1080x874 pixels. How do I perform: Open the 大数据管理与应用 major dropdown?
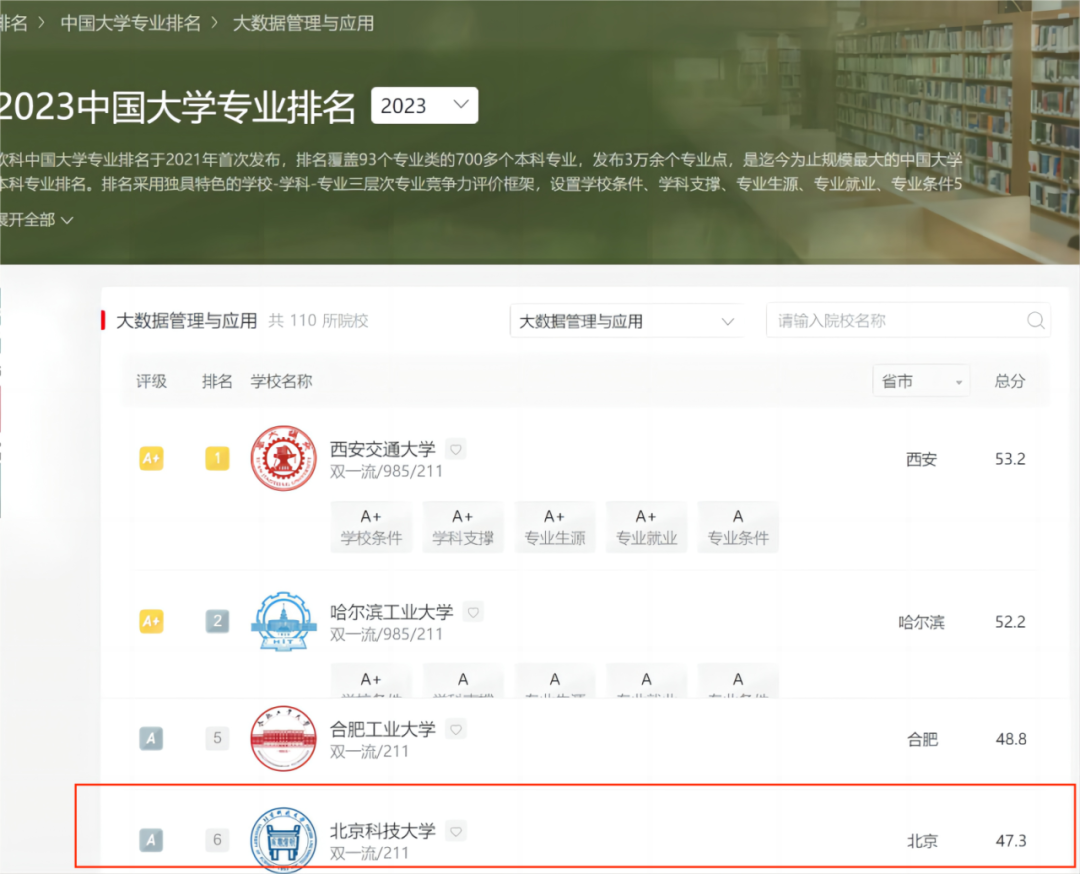[x=626, y=321]
